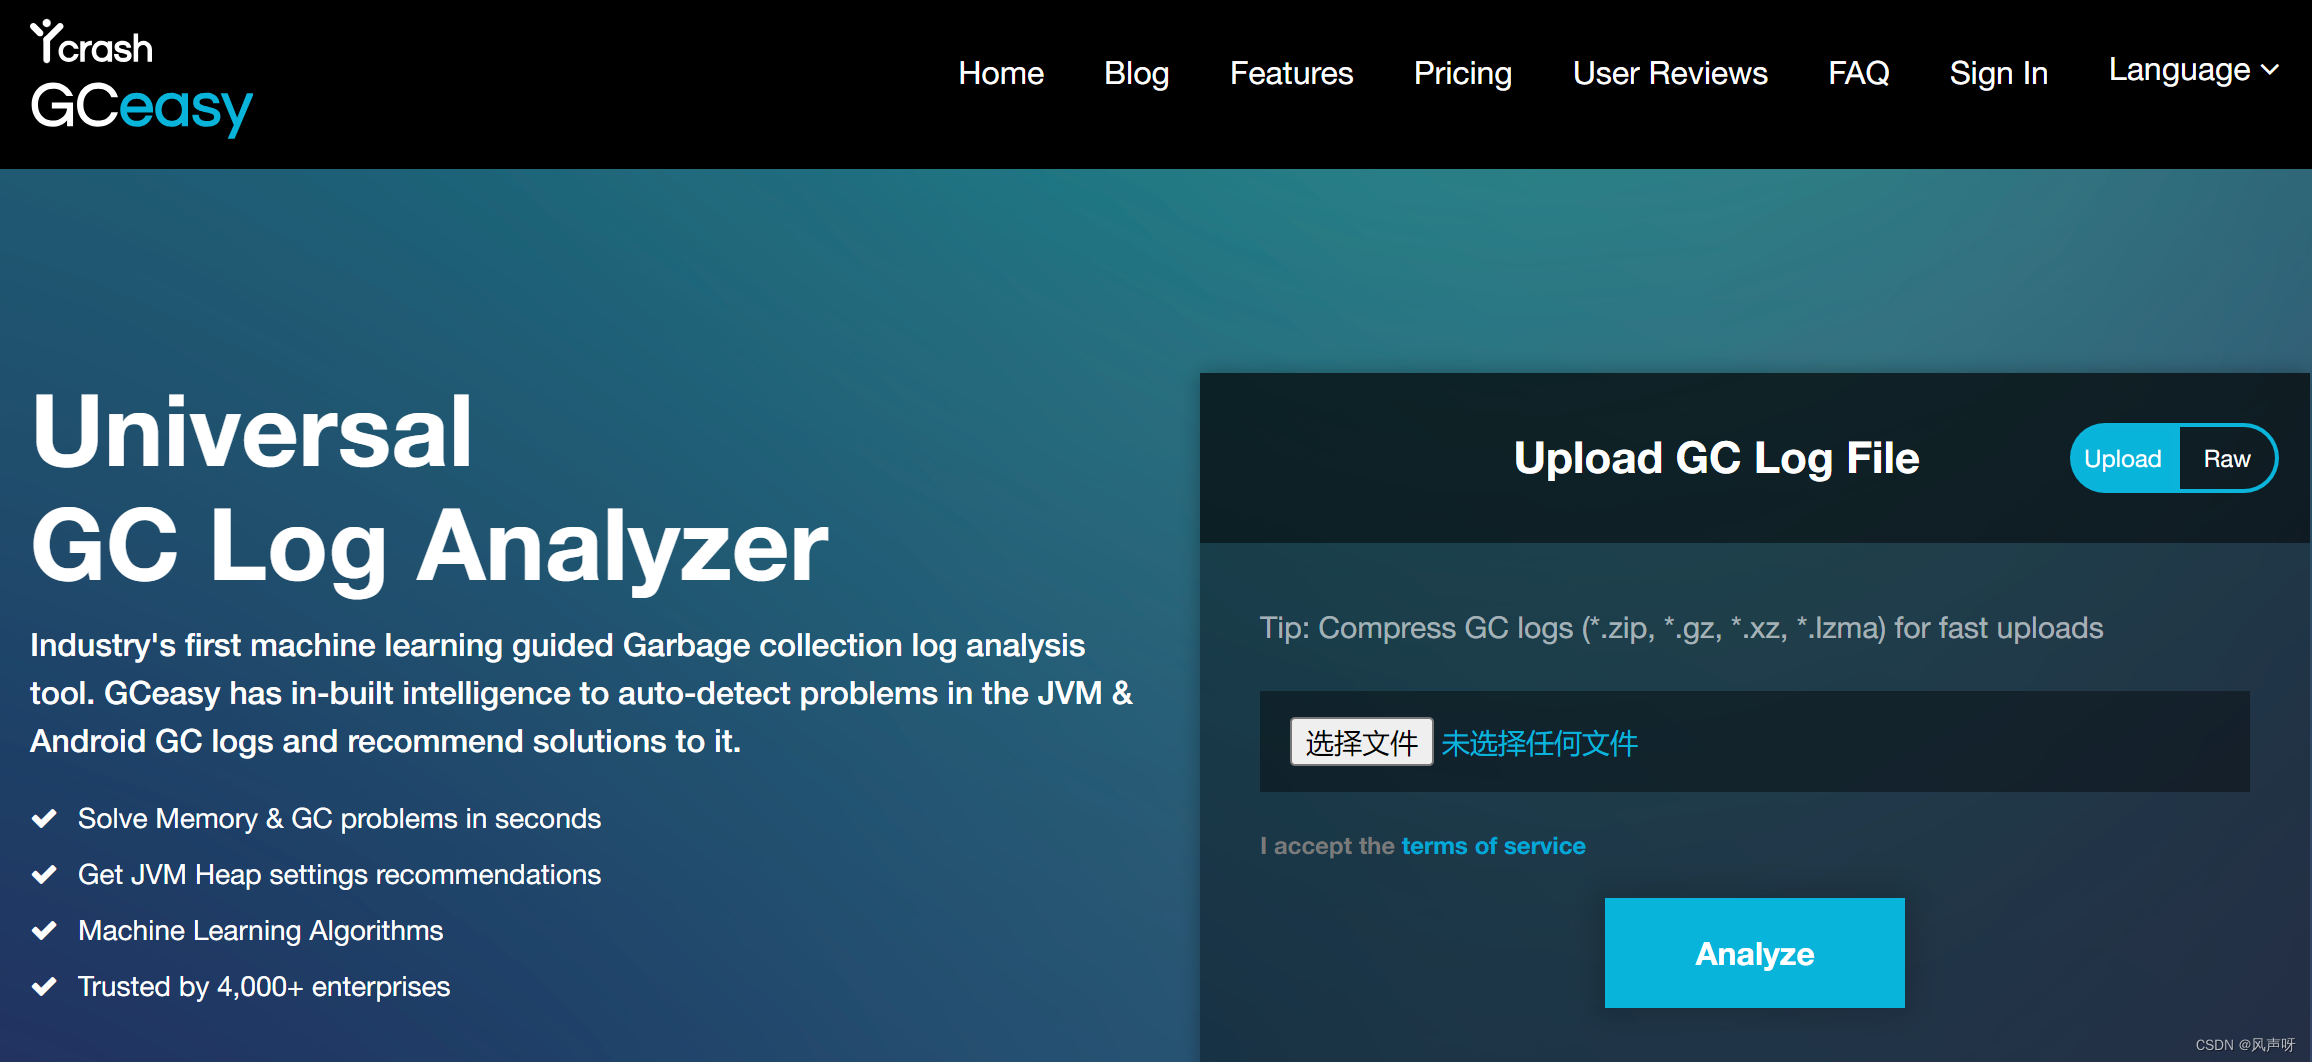Click the Analyze button
The width and height of the screenshot is (2312, 1062).
[x=1754, y=953]
